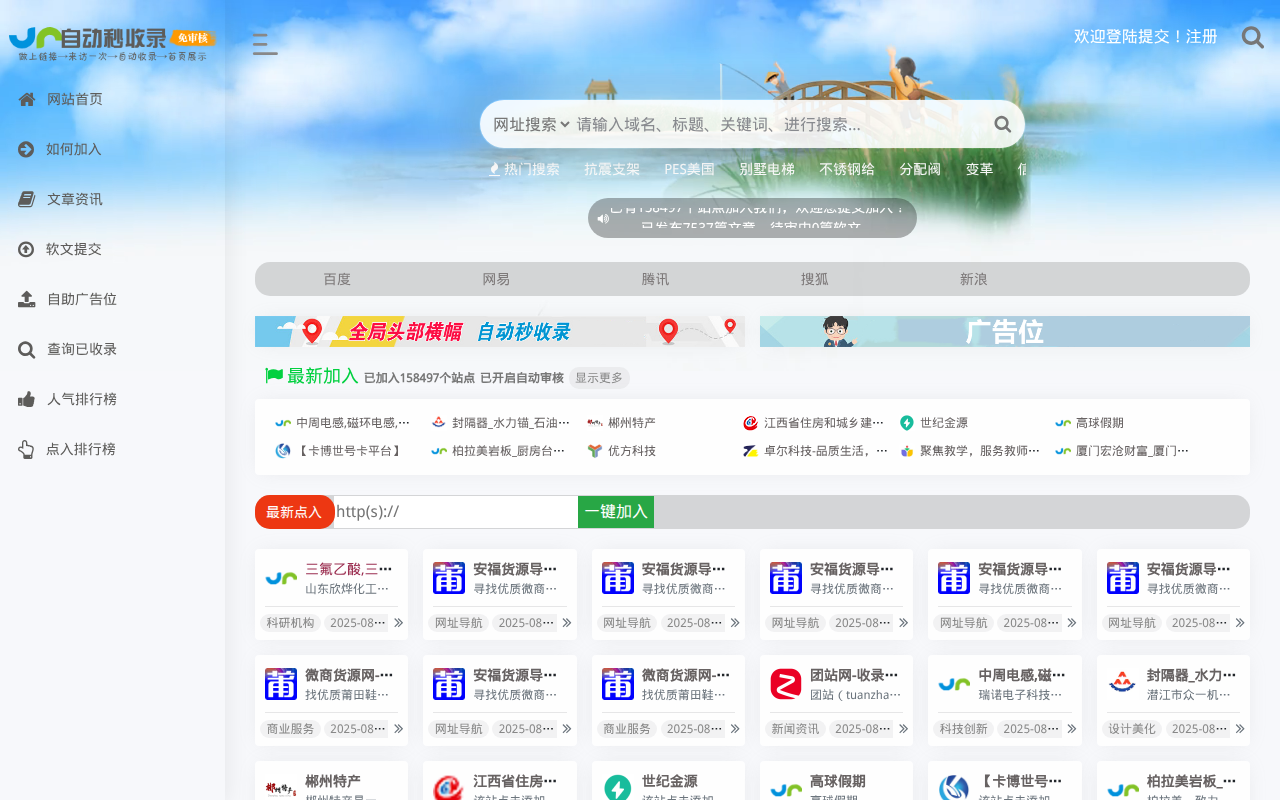Click the upload circle icon beside 软文提交

click(26, 249)
